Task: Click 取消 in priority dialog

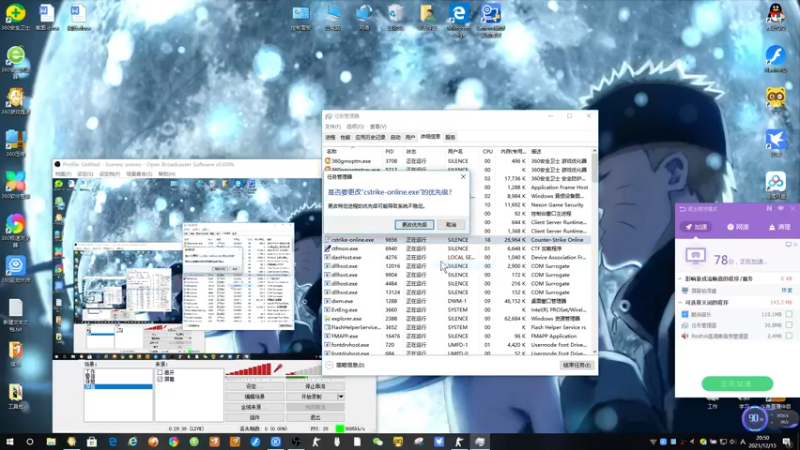Action: tap(451, 224)
